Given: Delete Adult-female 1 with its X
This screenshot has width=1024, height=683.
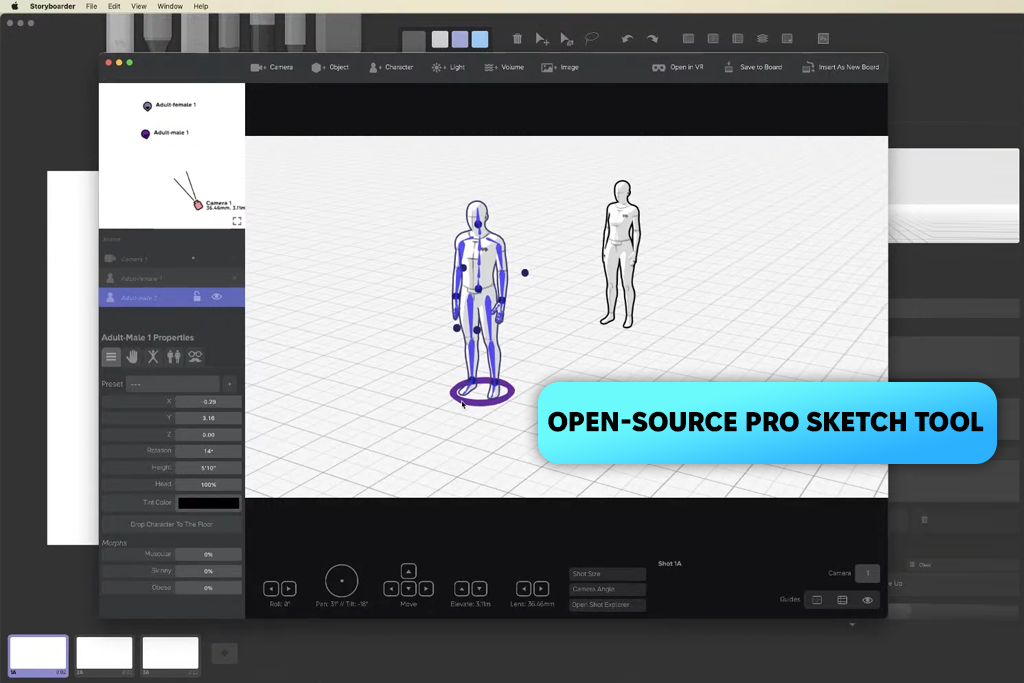Looking at the screenshot, I should pyautogui.click(x=234, y=278).
